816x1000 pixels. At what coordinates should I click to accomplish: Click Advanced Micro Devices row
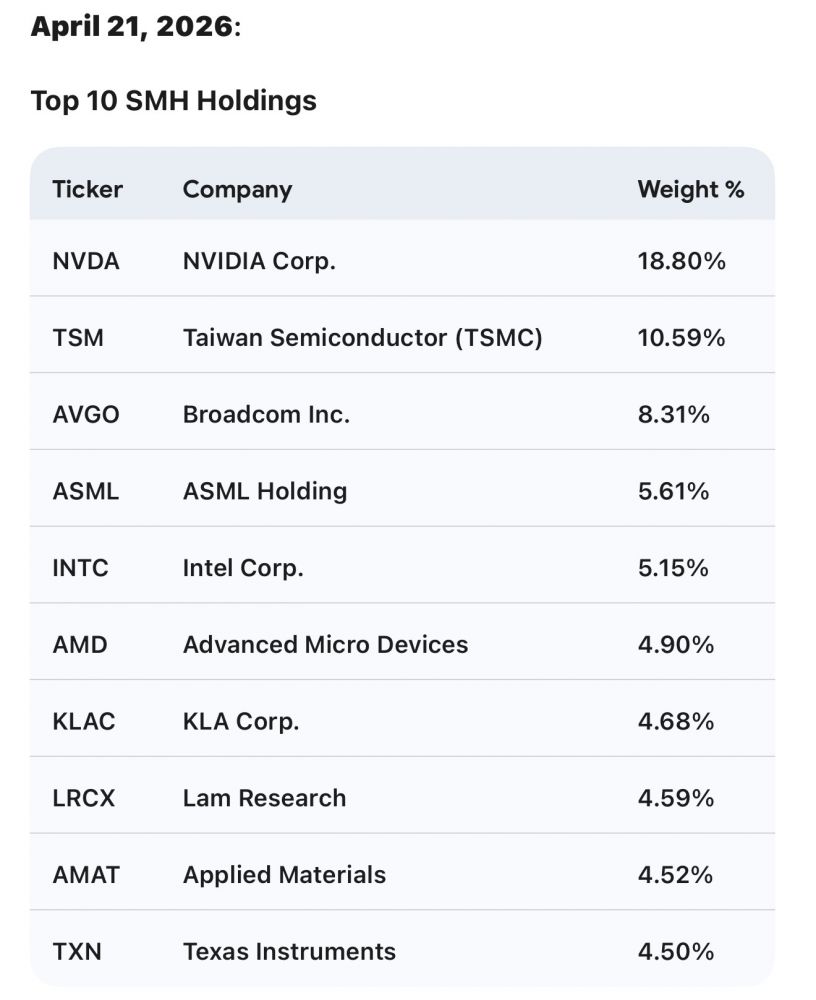(x=325, y=645)
